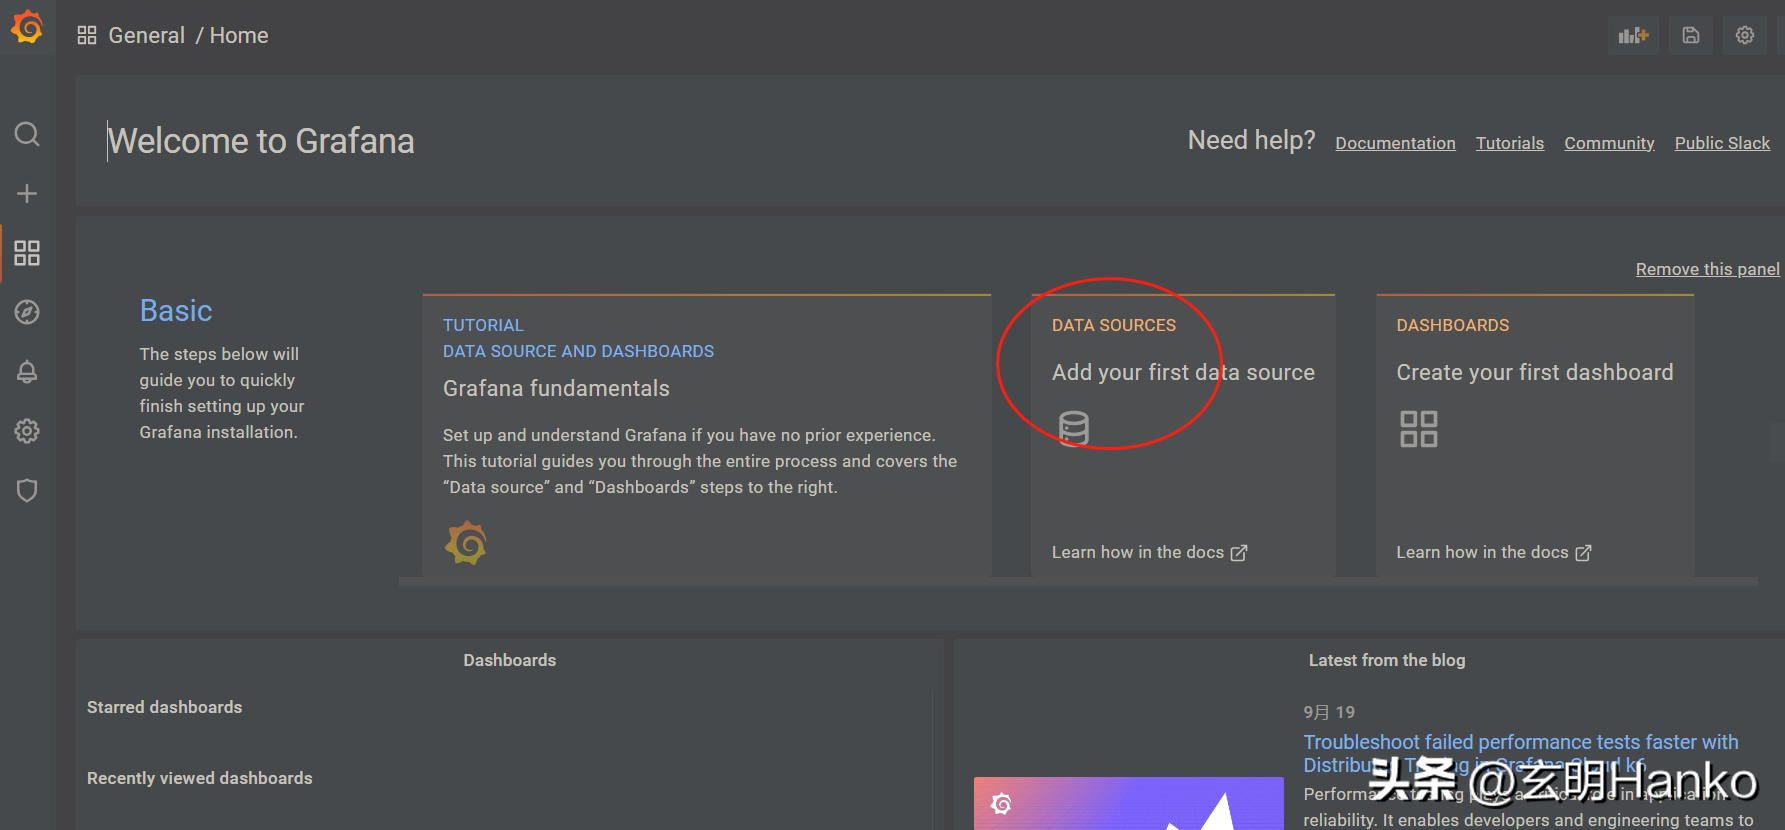Click the Latest from the blog title
The image size is (1785, 830).
pos(1386,660)
